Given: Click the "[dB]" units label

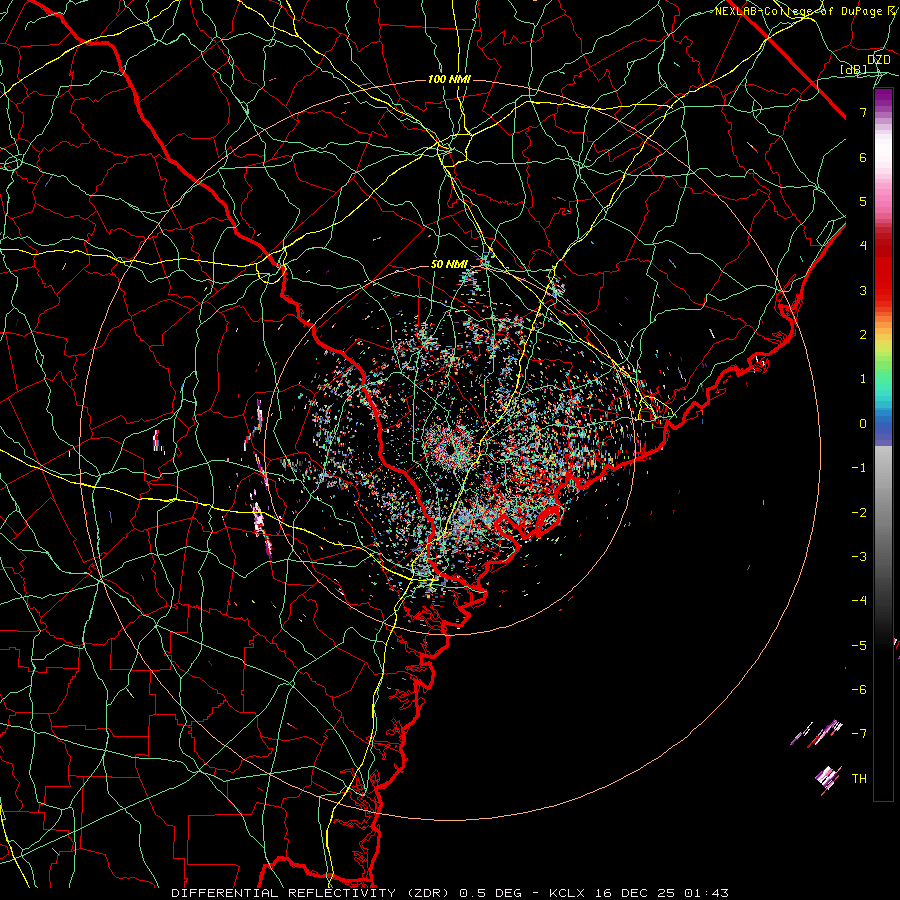Looking at the screenshot, I should tap(854, 69).
